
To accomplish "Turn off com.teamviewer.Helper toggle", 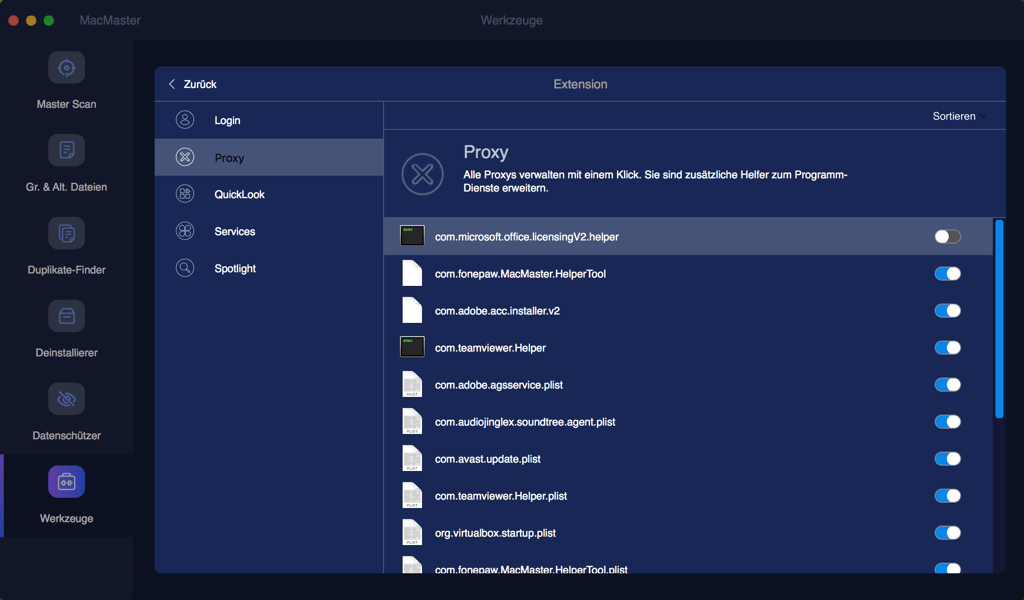I will 948,347.
